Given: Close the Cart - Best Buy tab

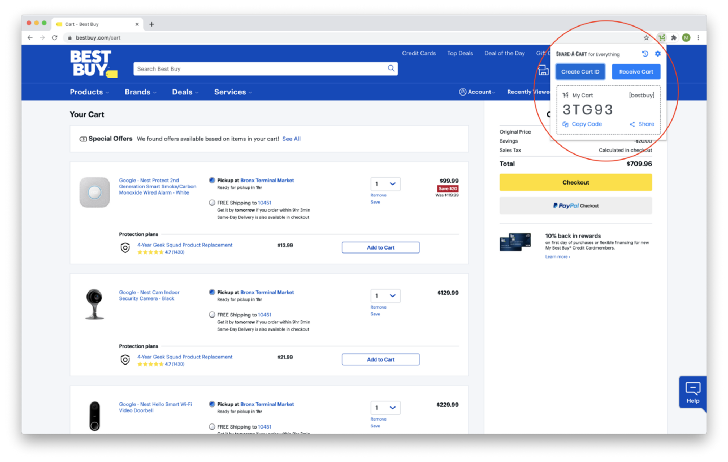Looking at the screenshot, I should coord(137,24).
